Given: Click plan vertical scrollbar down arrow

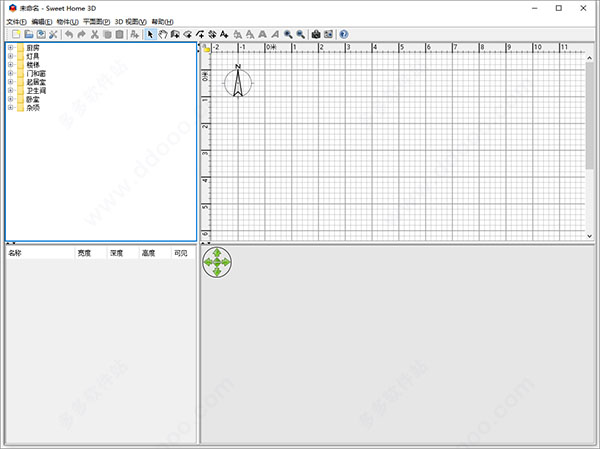Looking at the screenshot, I should (x=589, y=236).
